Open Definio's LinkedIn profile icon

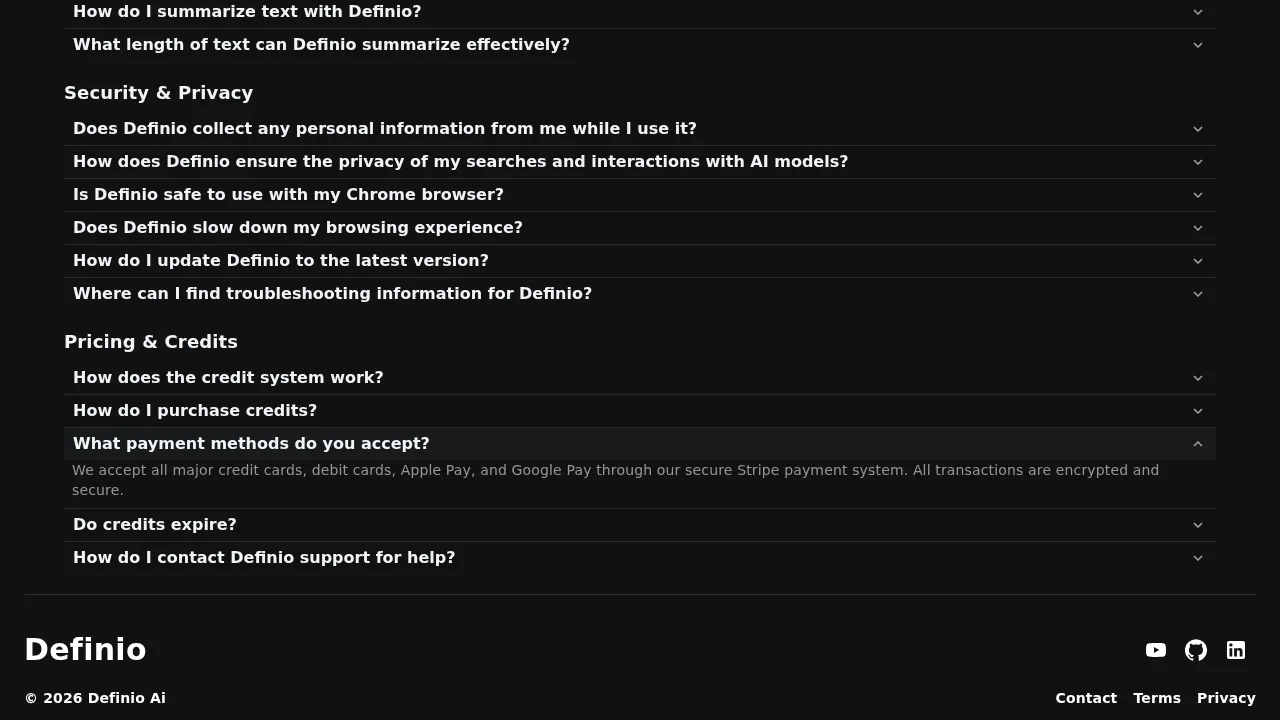click(1236, 650)
